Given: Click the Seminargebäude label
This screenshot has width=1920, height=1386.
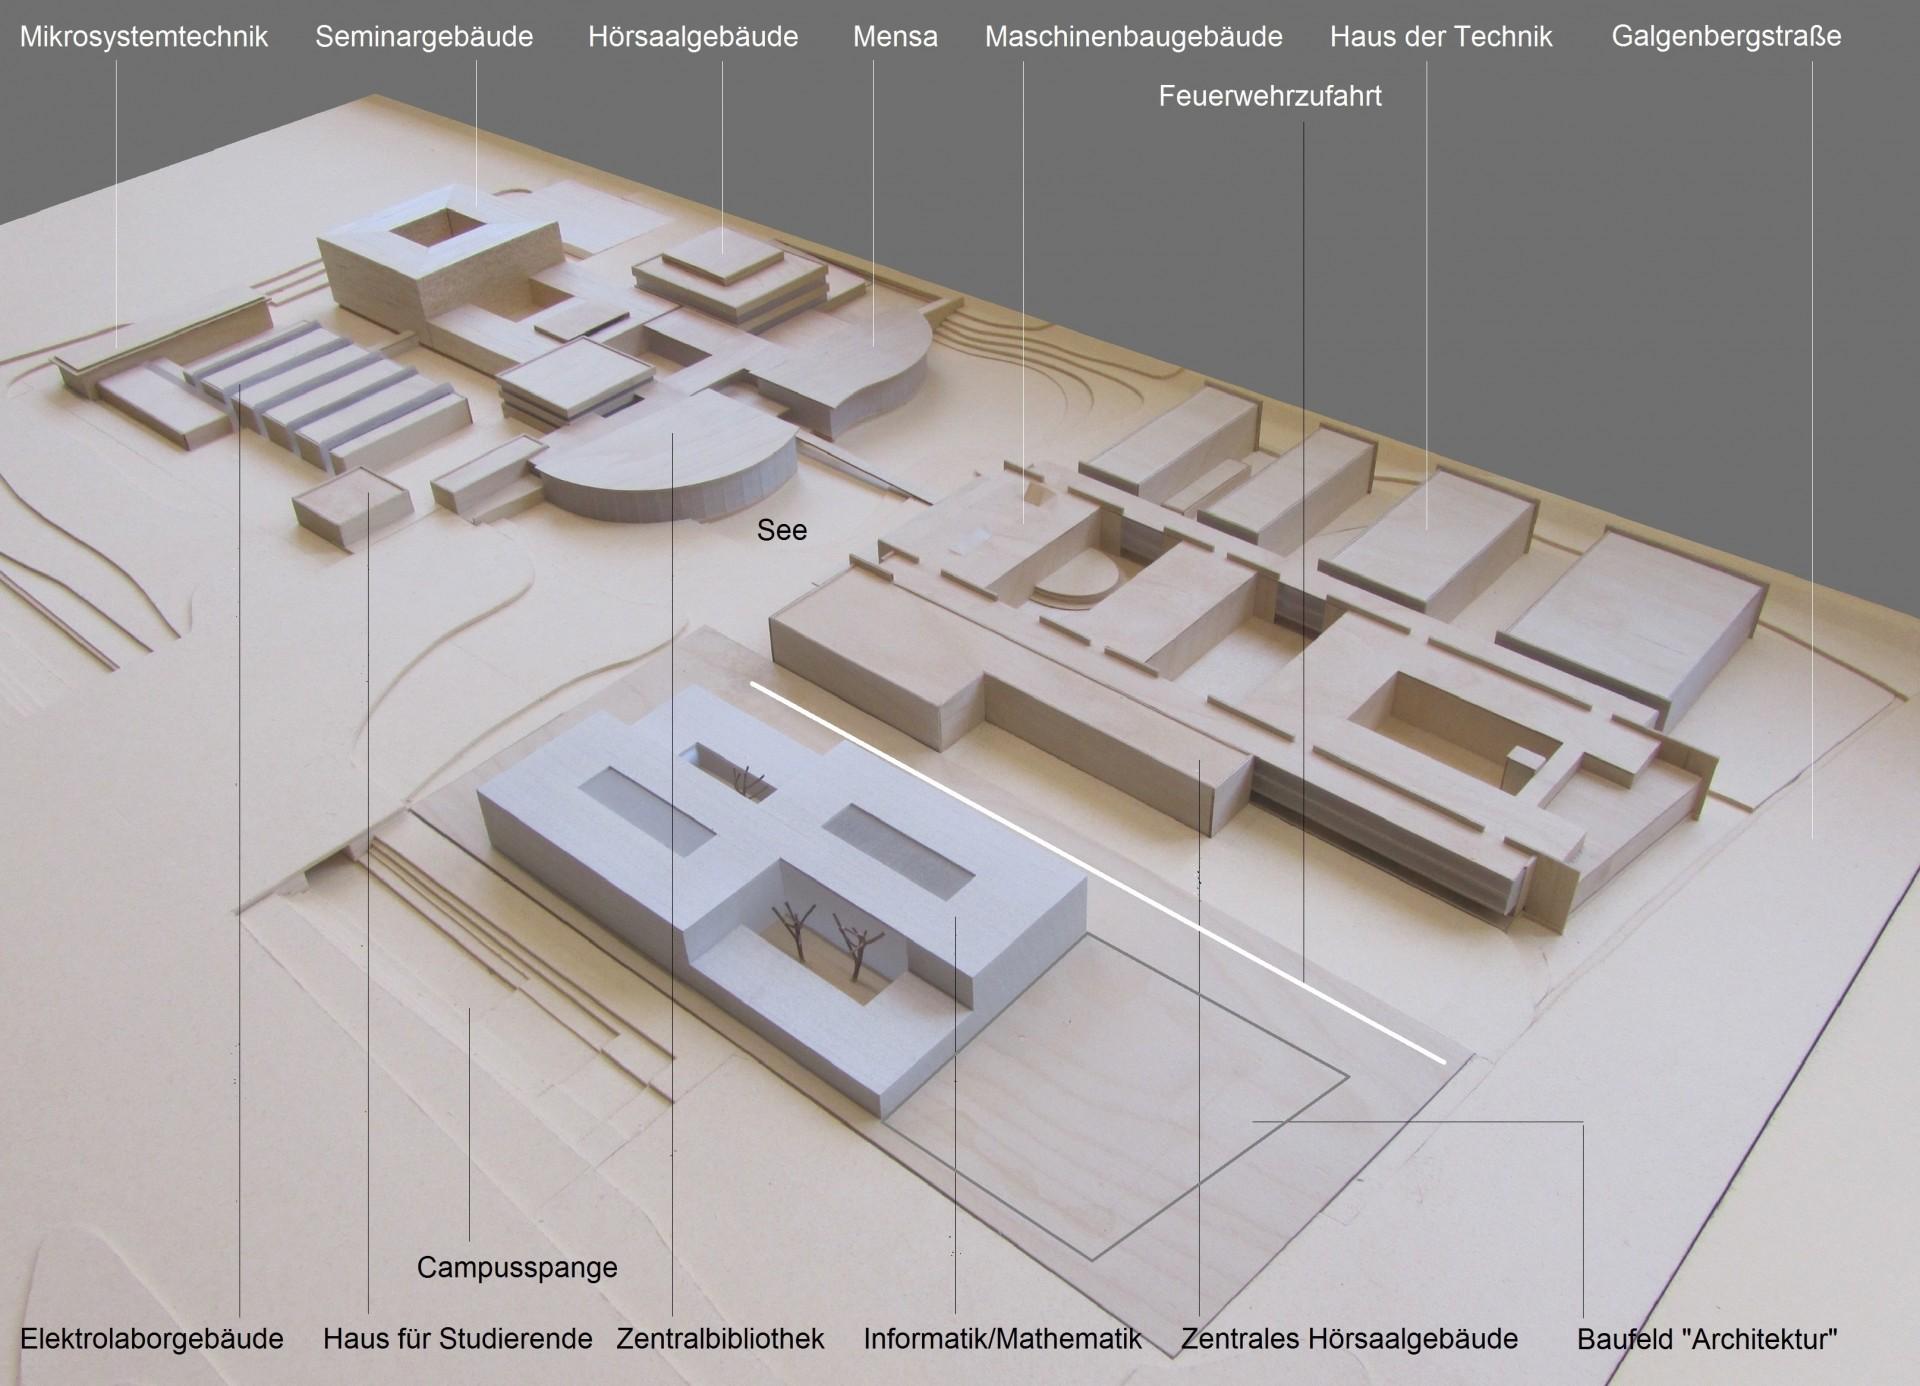Looking at the screenshot, I should [x=424, y=38].
